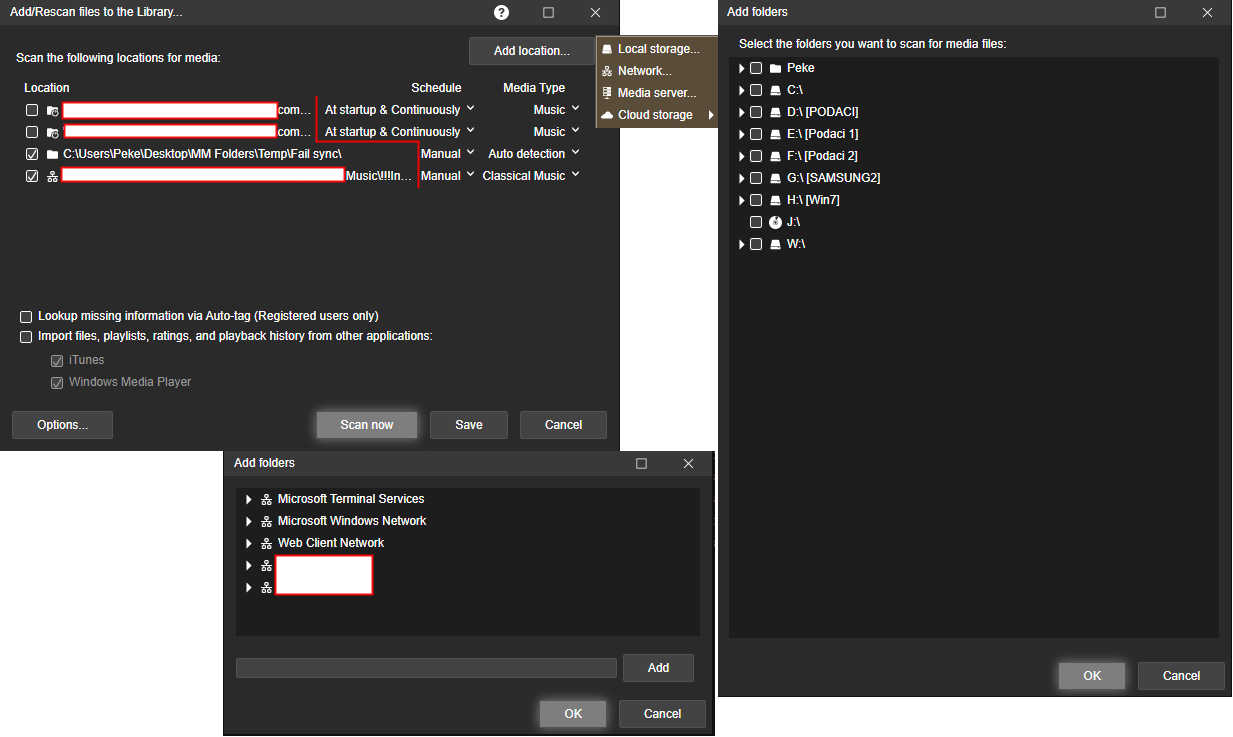The width and height of the screenshot is (1233, 737).
Task: Uncheck the Fail sync folder location checkbox
Action: [32, 154]
